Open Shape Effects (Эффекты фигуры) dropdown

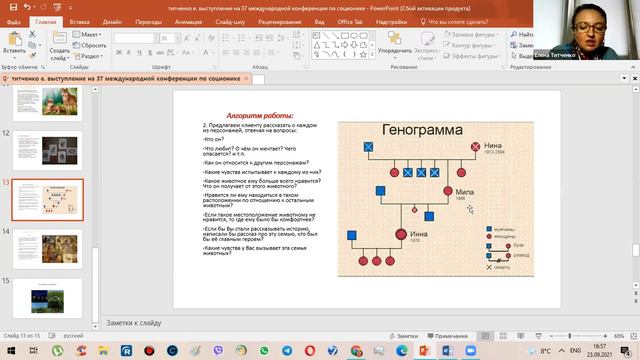pos(472,56)
